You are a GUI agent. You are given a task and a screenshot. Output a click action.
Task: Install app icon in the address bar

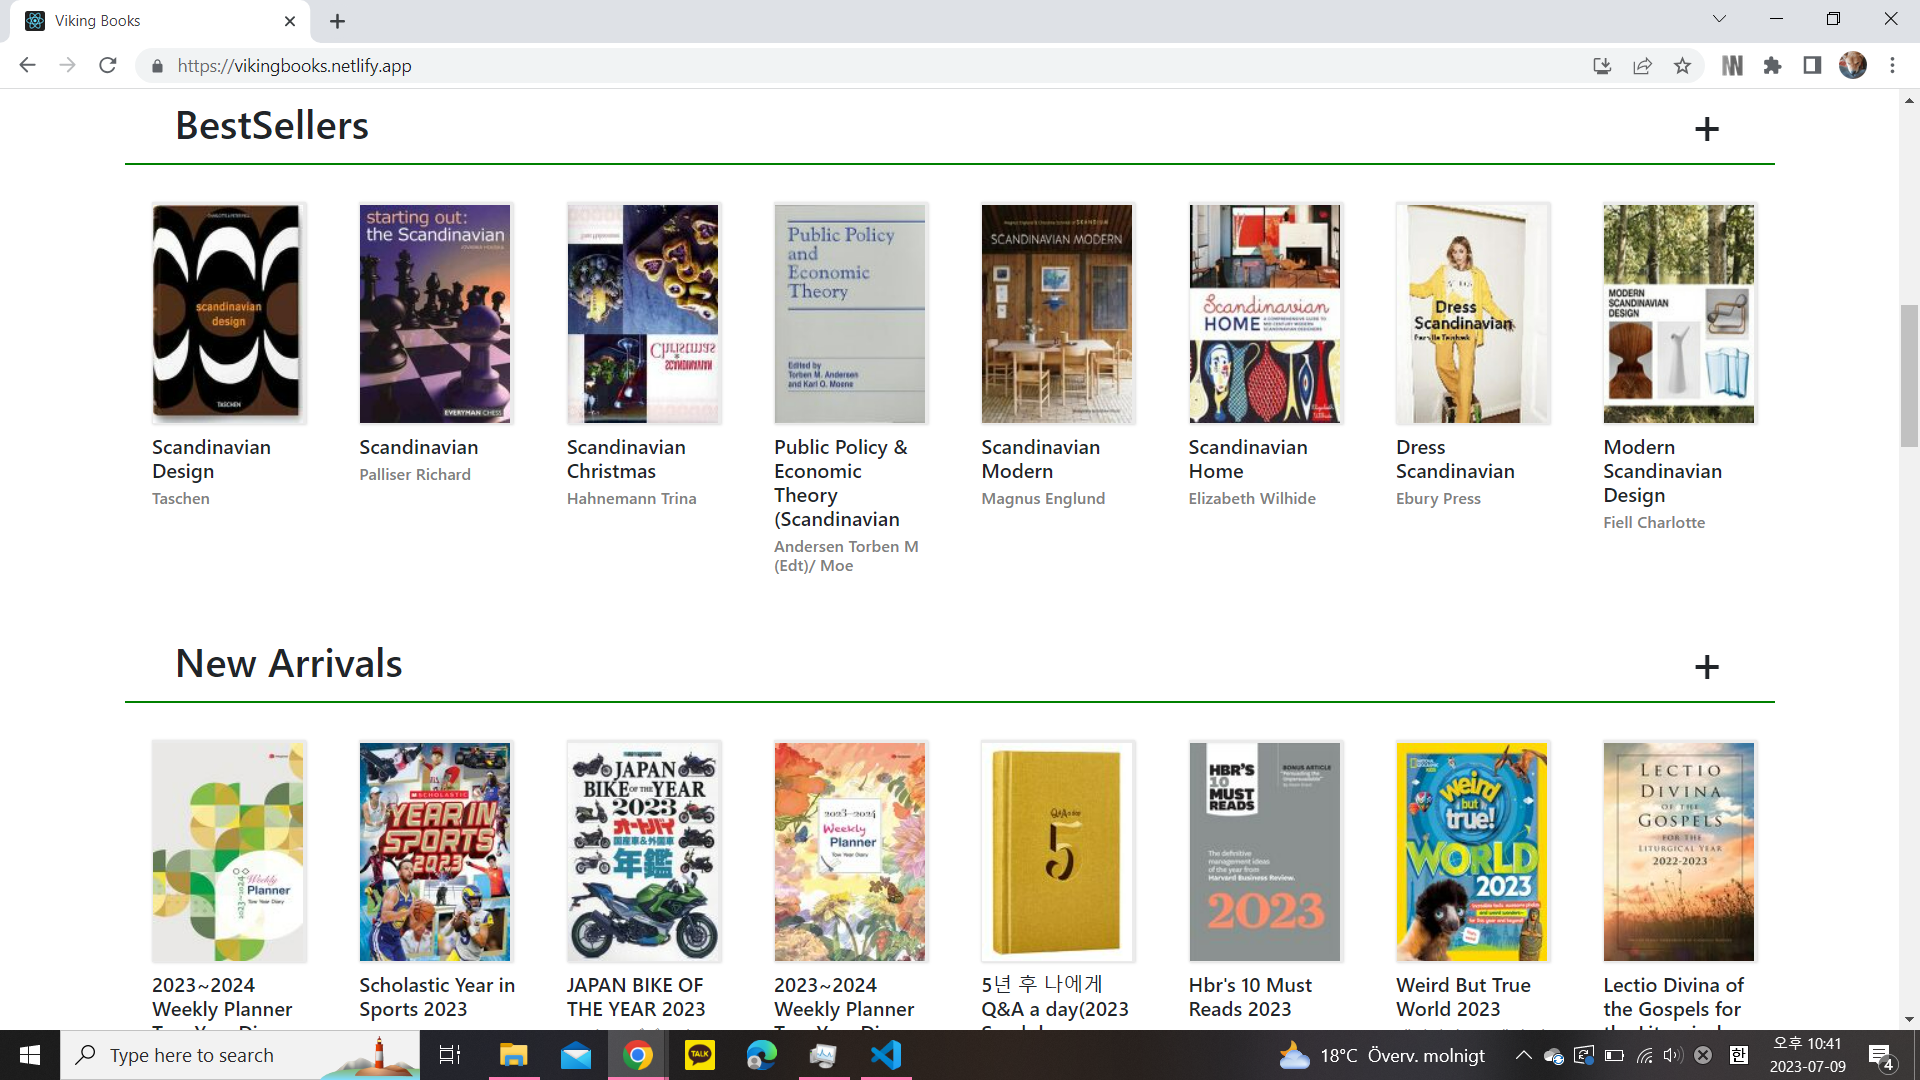(x=1602, y=66)
